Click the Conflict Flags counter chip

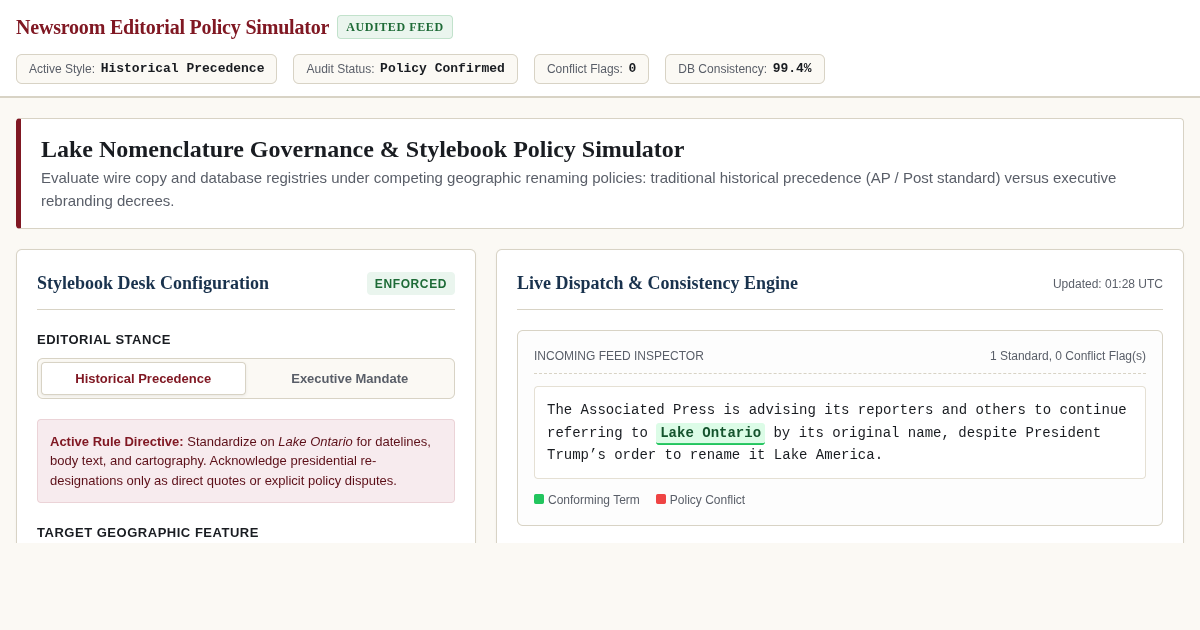591,69
